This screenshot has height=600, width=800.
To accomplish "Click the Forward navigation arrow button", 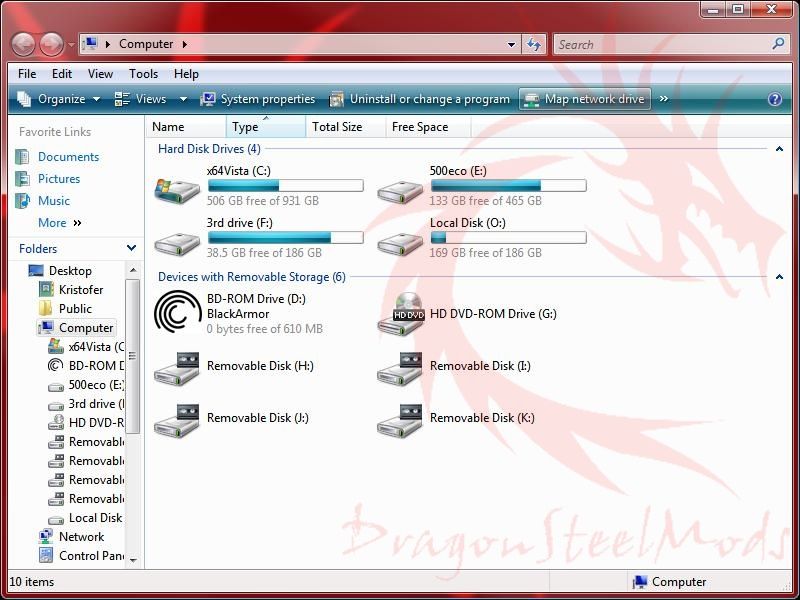I will coord(52,44).
